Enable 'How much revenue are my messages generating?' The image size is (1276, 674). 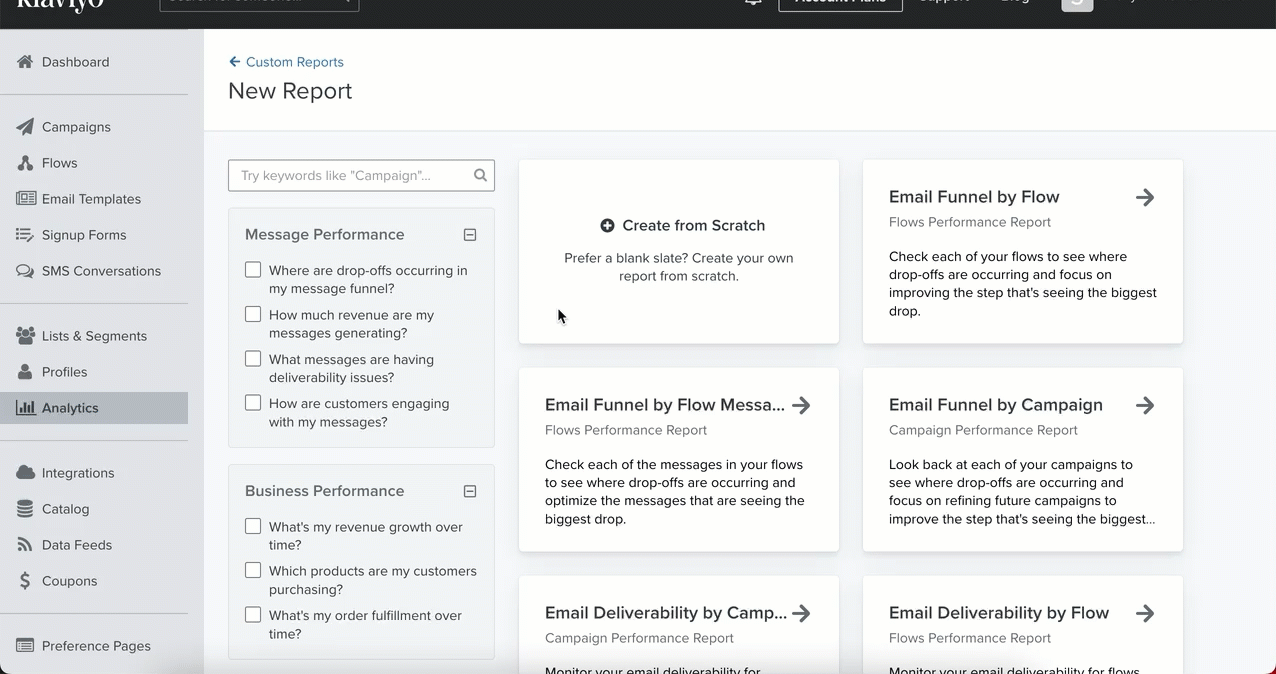(x=253, y=313)
